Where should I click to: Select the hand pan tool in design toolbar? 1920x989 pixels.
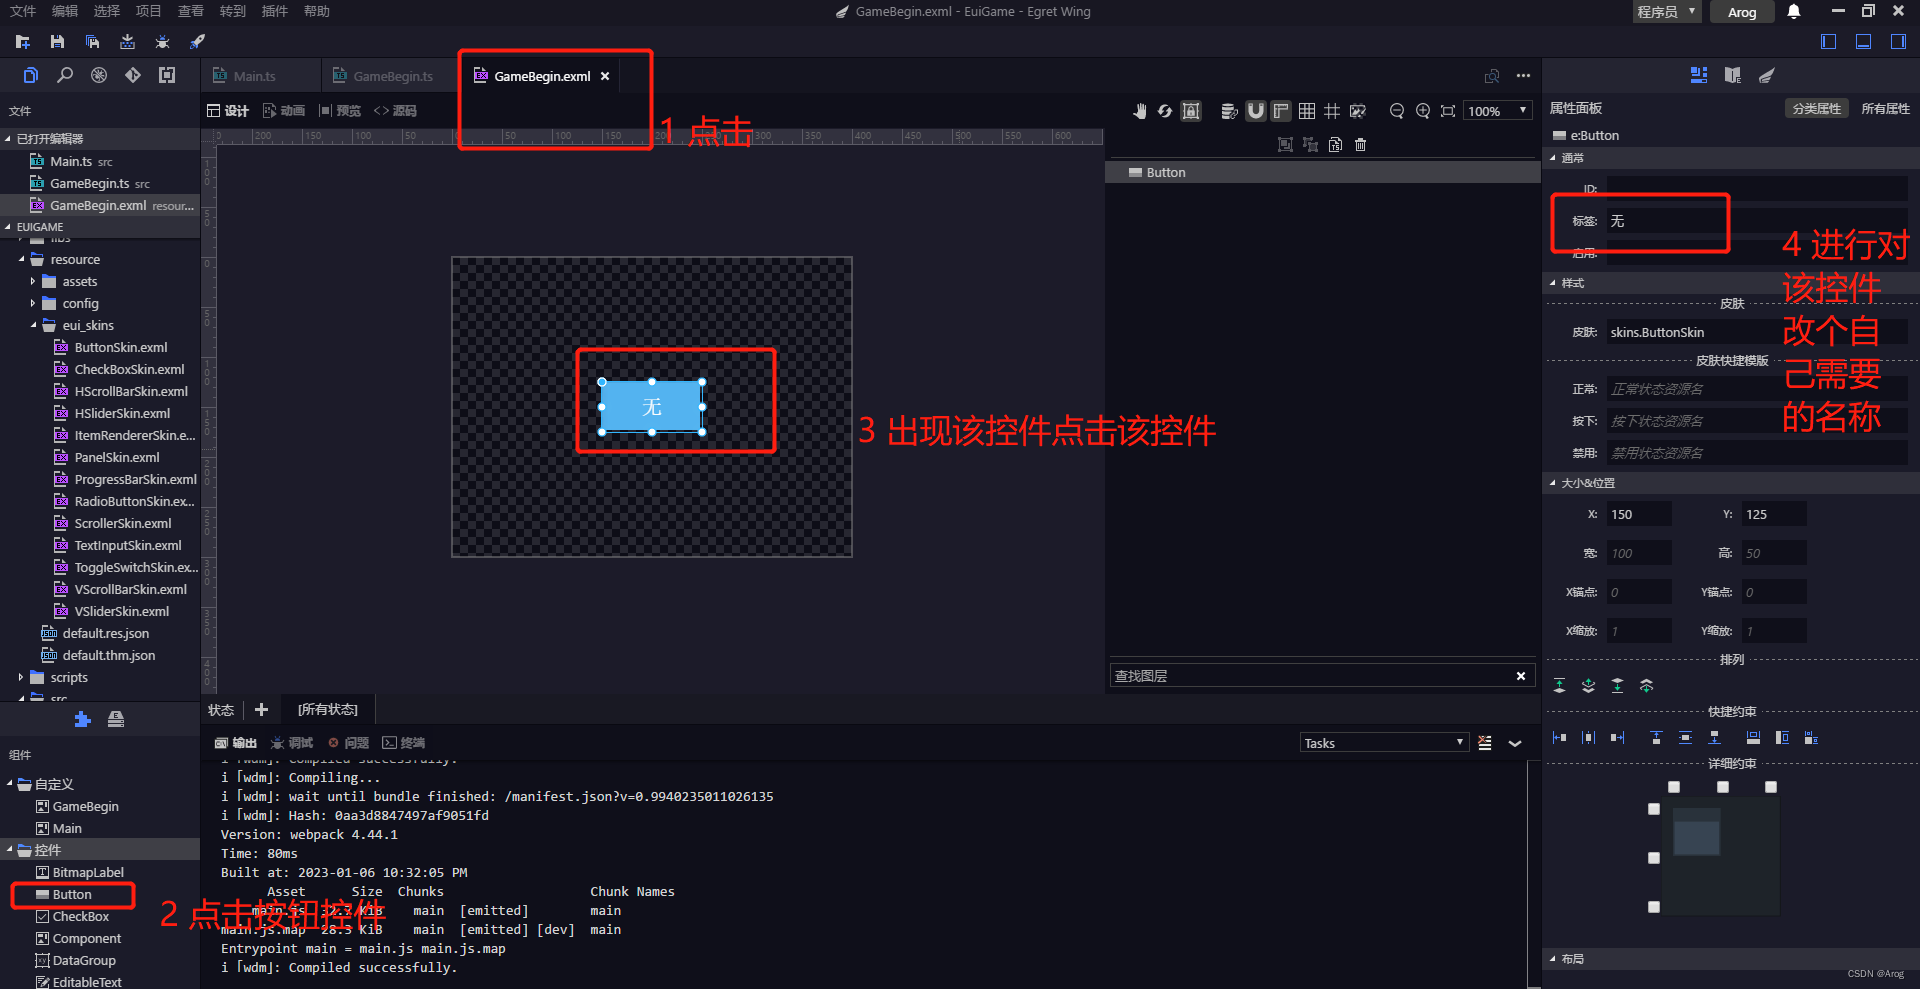pyautogui.click(x=1142, y=110)
